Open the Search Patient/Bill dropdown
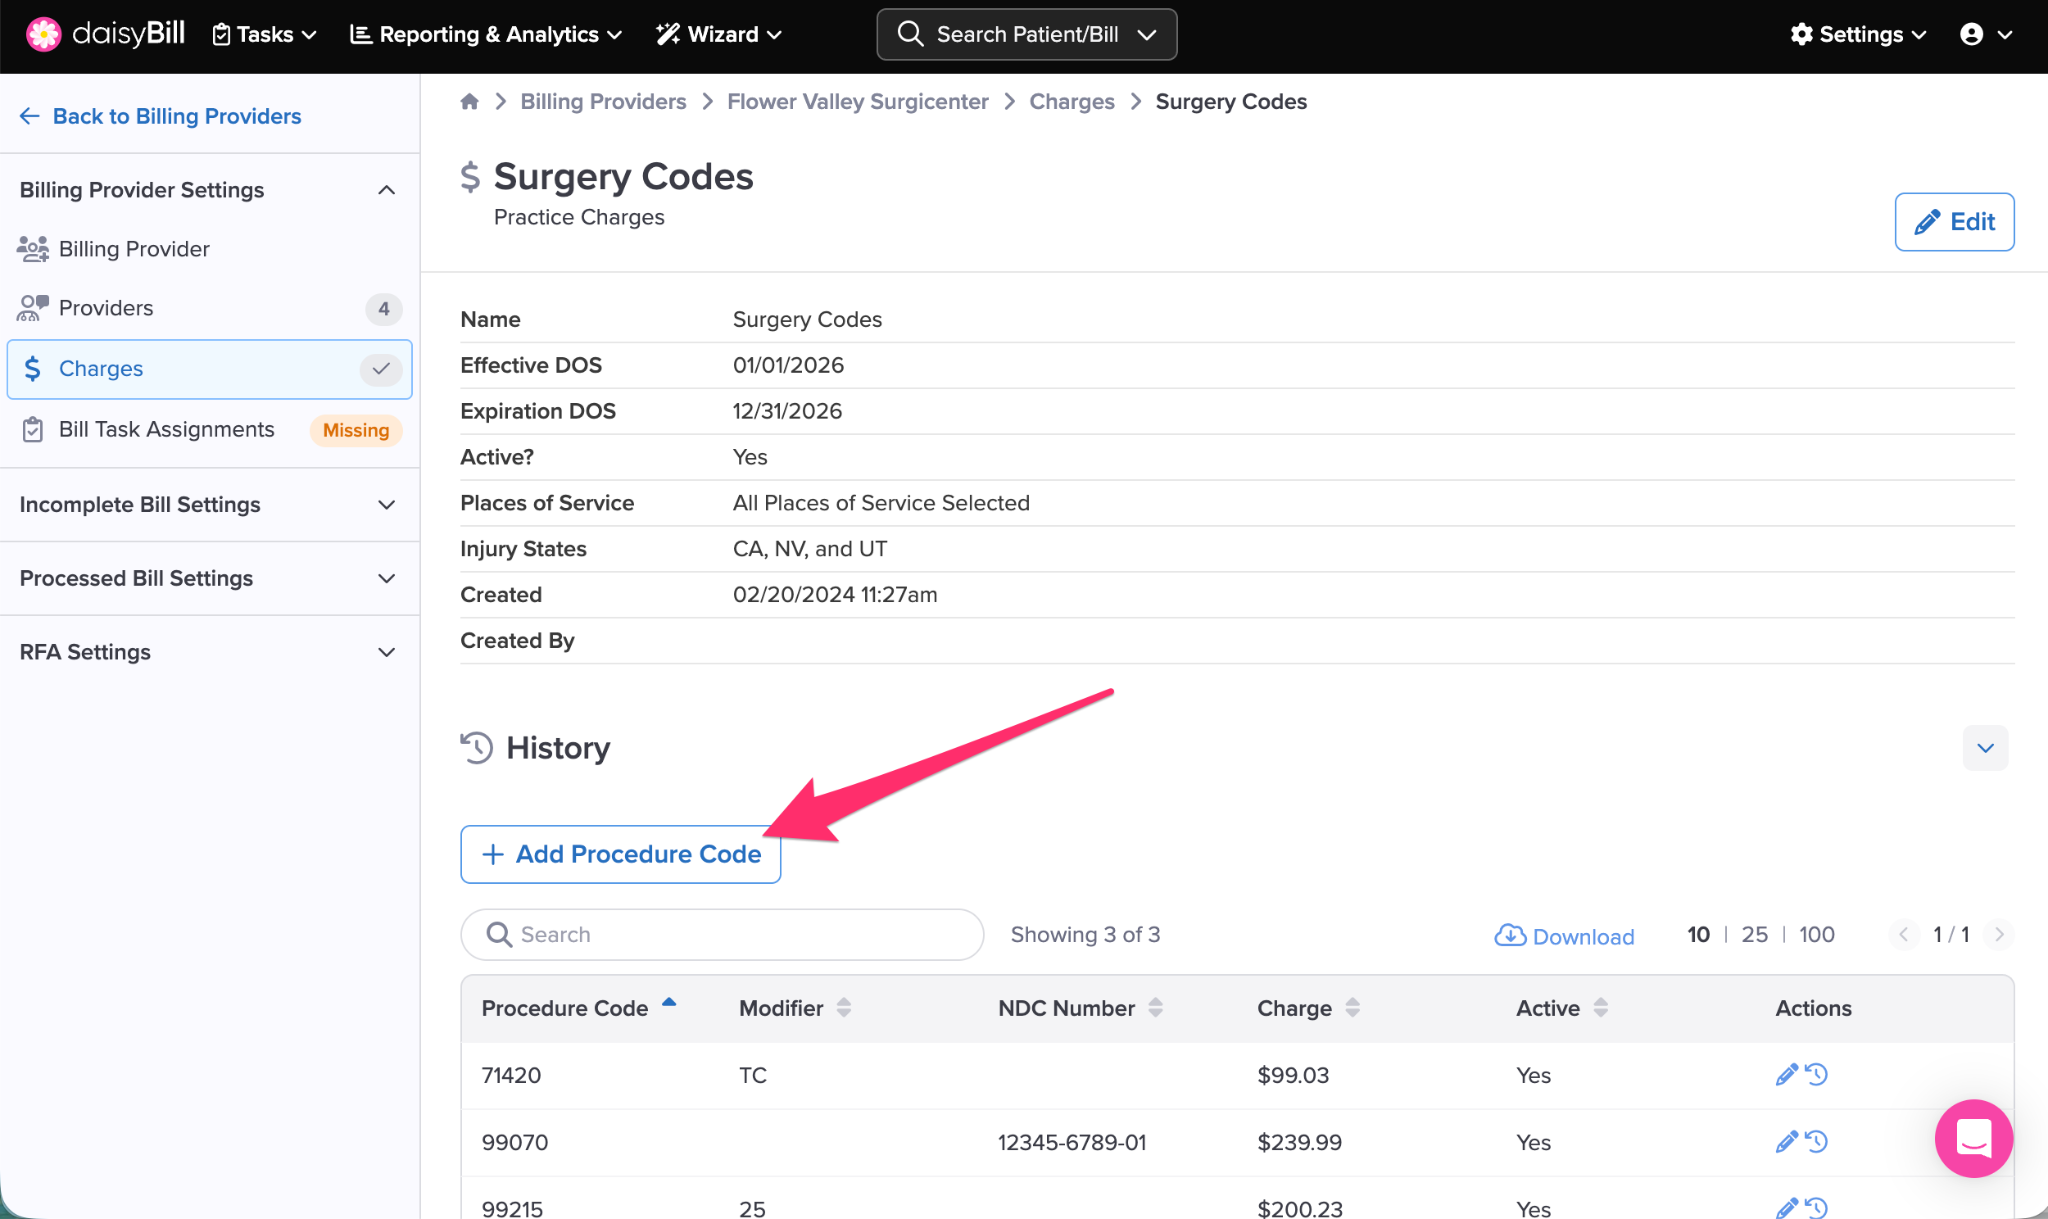This screenshot has width=2048, height=1219. [1026, 34]
